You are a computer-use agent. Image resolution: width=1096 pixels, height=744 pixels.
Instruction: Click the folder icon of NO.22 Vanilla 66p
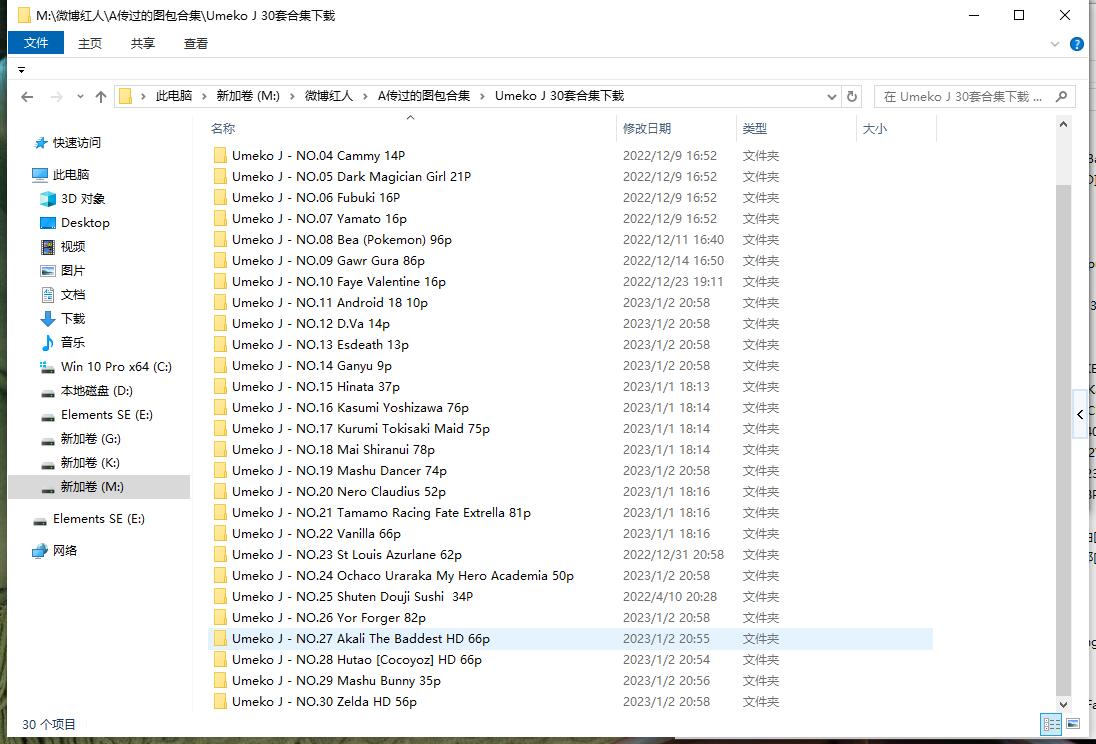(220, 533)
